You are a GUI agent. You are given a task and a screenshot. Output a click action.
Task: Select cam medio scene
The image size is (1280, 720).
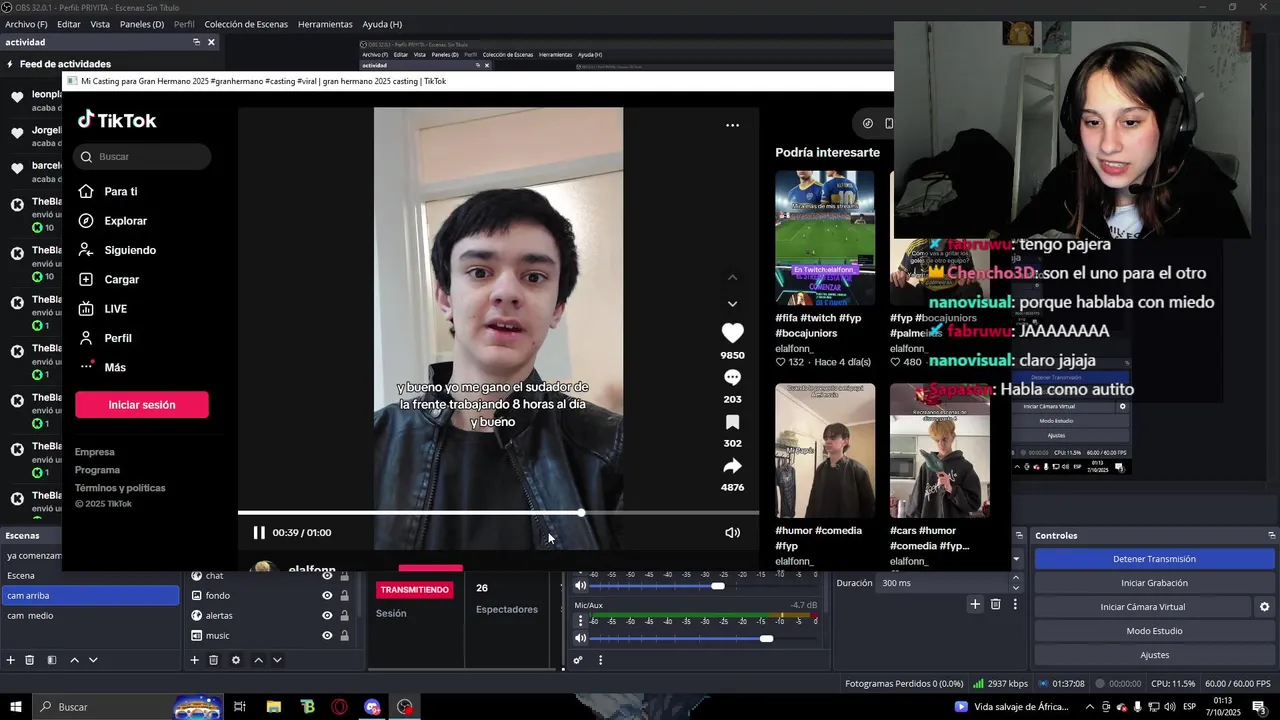90,616
